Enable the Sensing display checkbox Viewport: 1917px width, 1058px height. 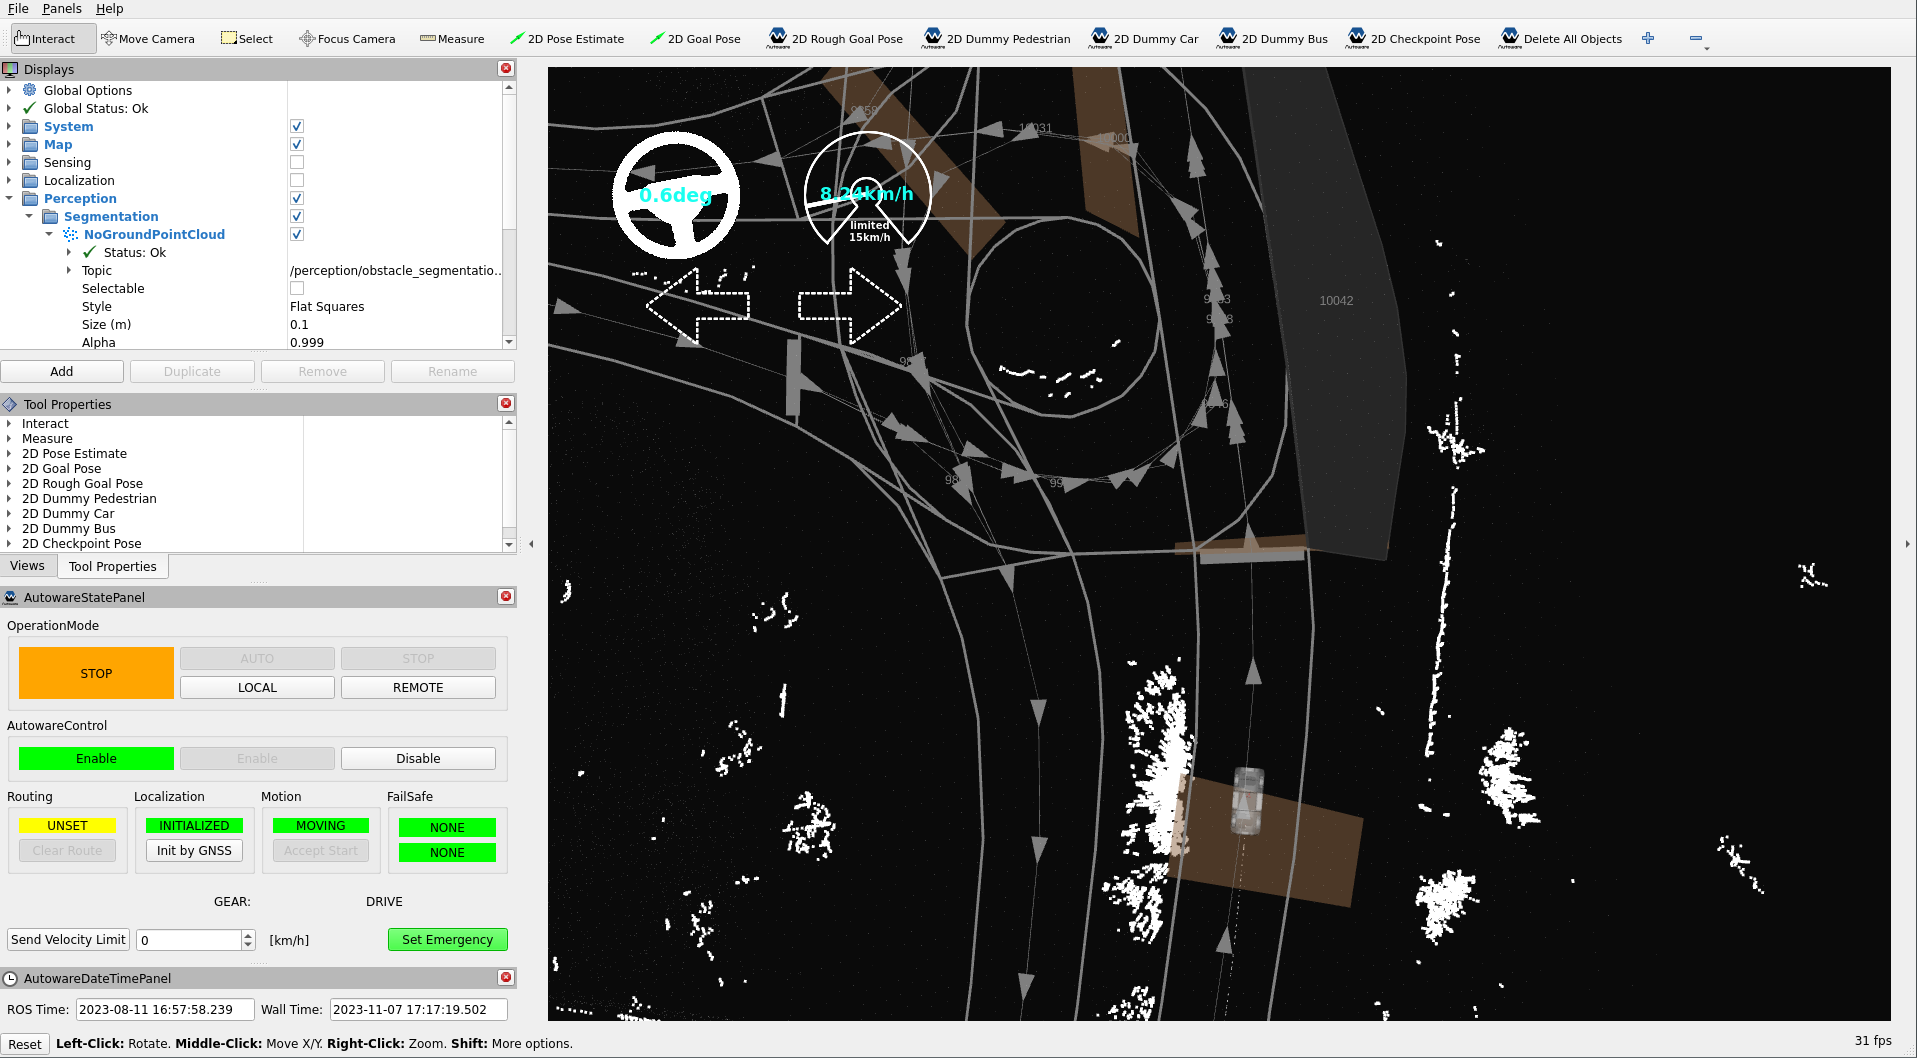tap(297, 163)
